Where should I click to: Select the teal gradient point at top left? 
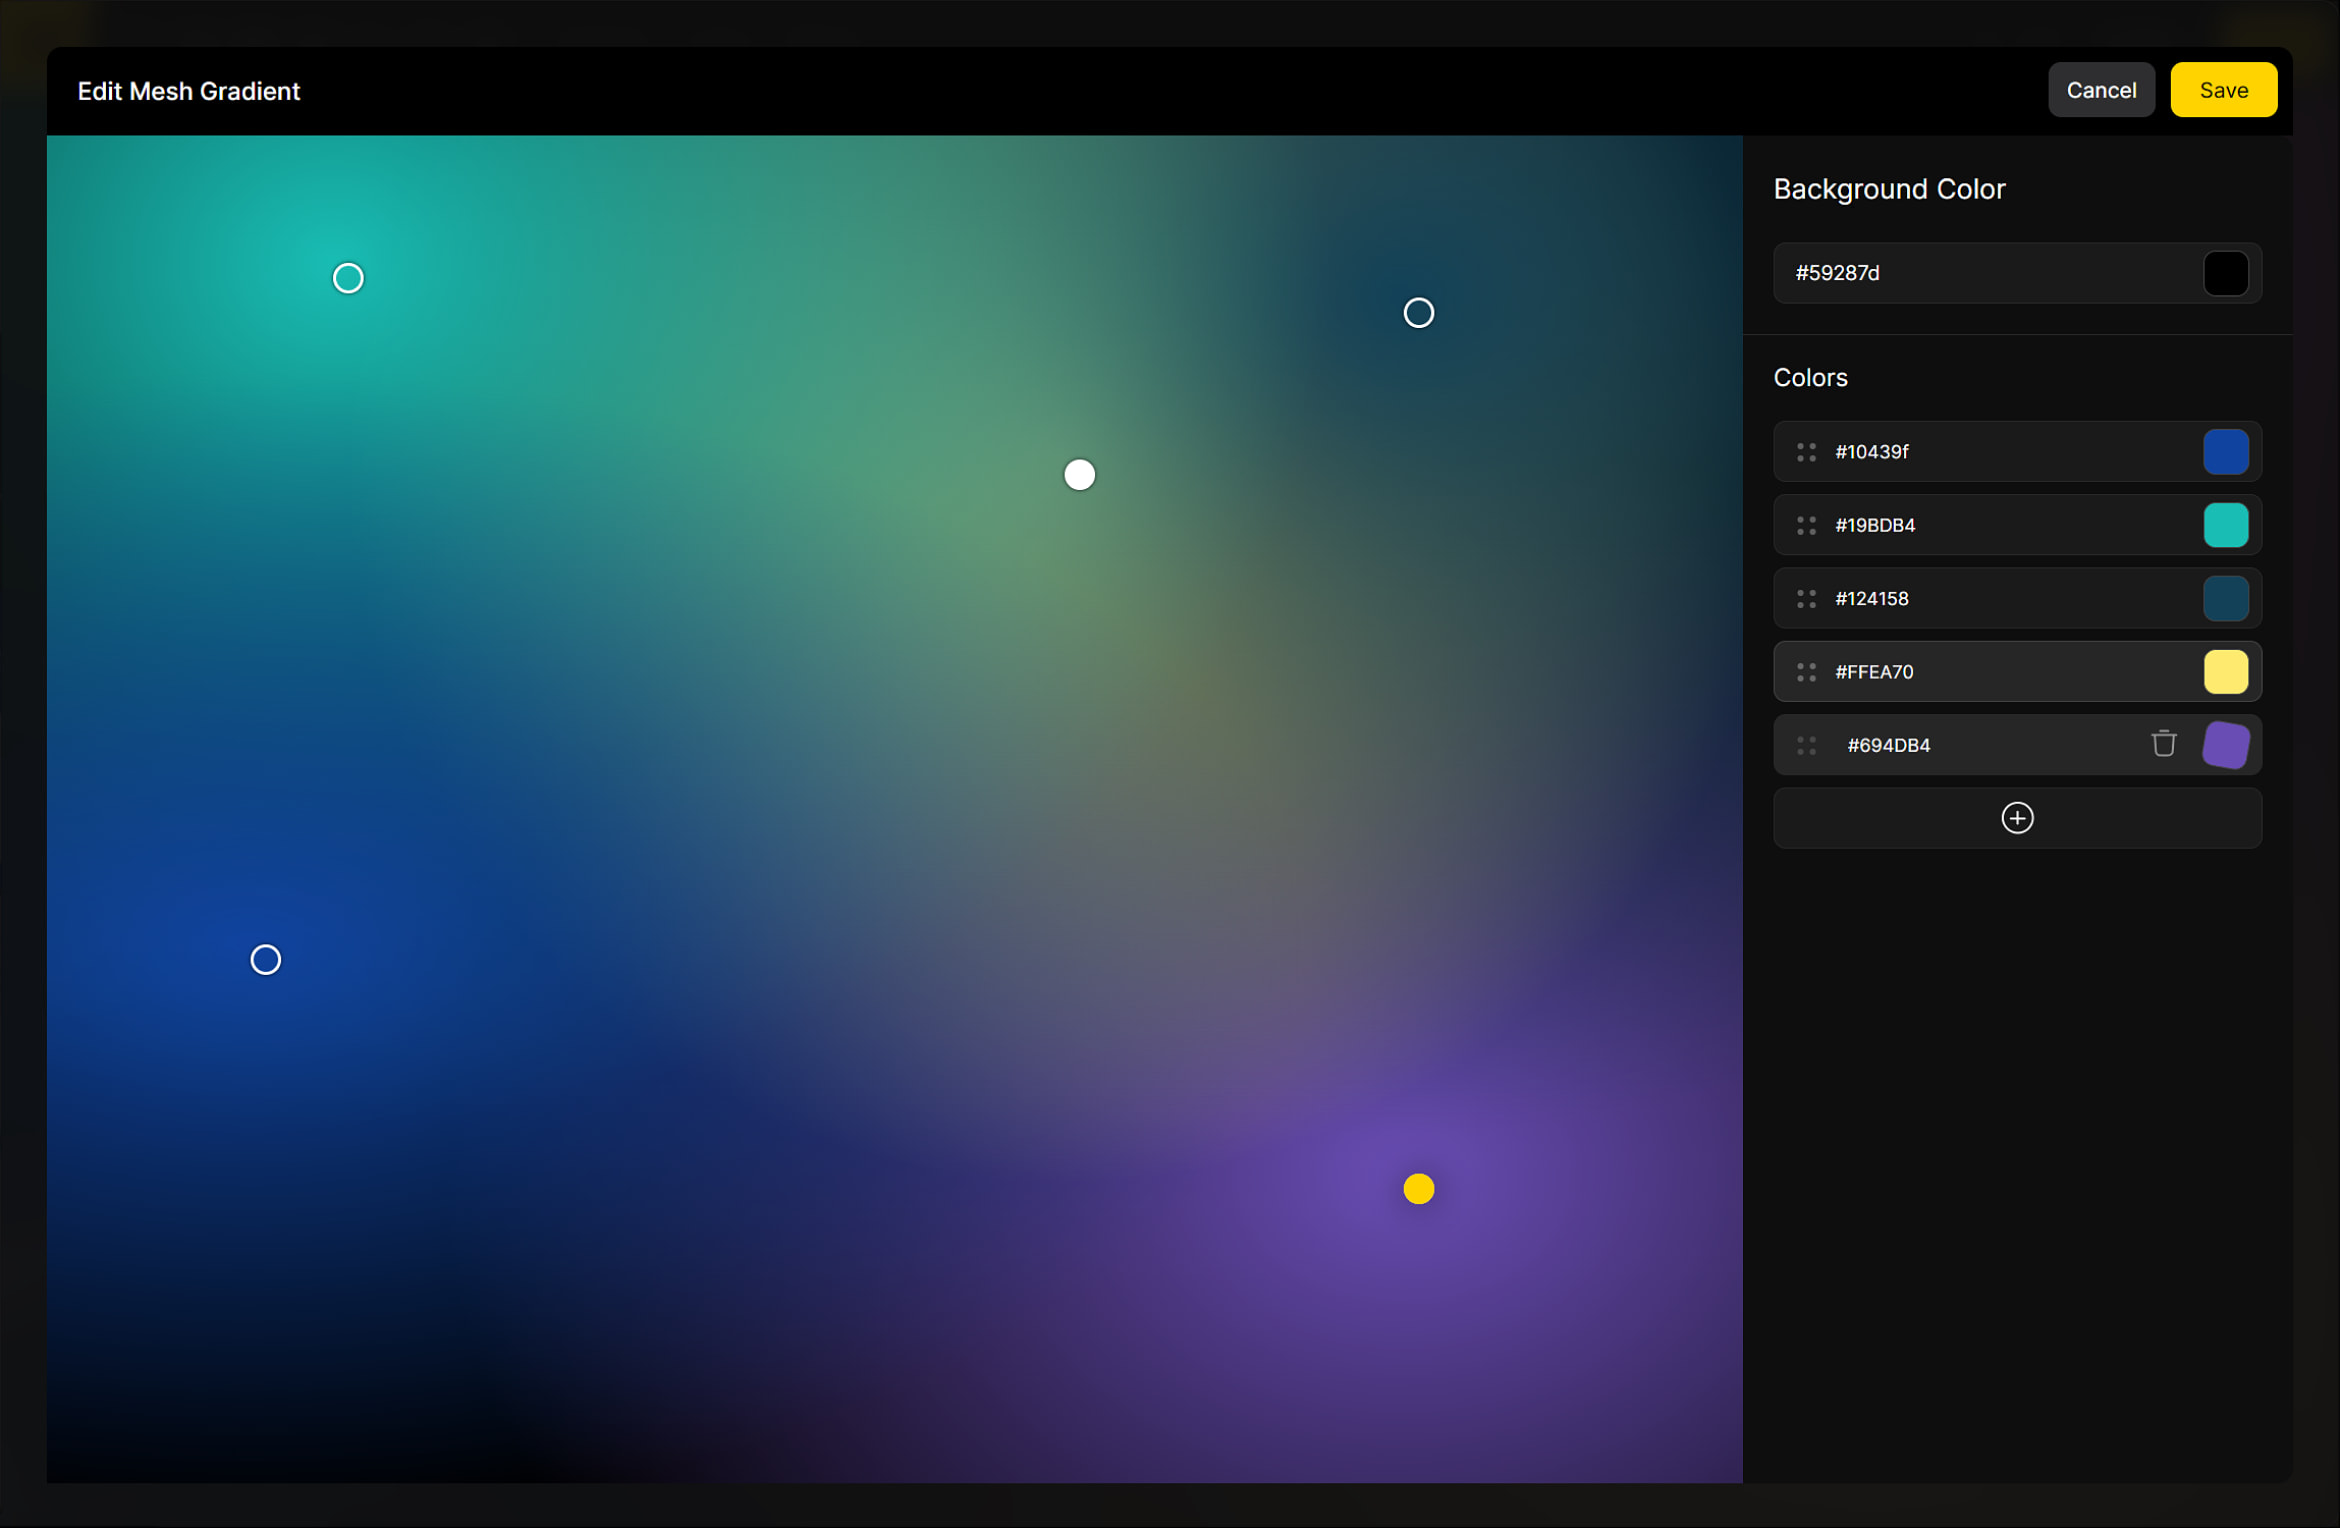coord(348,278)
